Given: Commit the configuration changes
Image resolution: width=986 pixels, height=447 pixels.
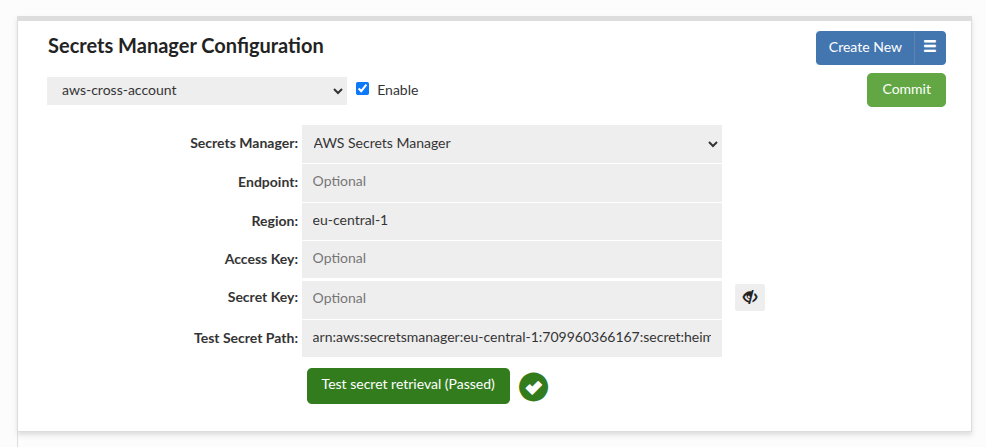Looking at the screenshot, I should click(906, 90).
